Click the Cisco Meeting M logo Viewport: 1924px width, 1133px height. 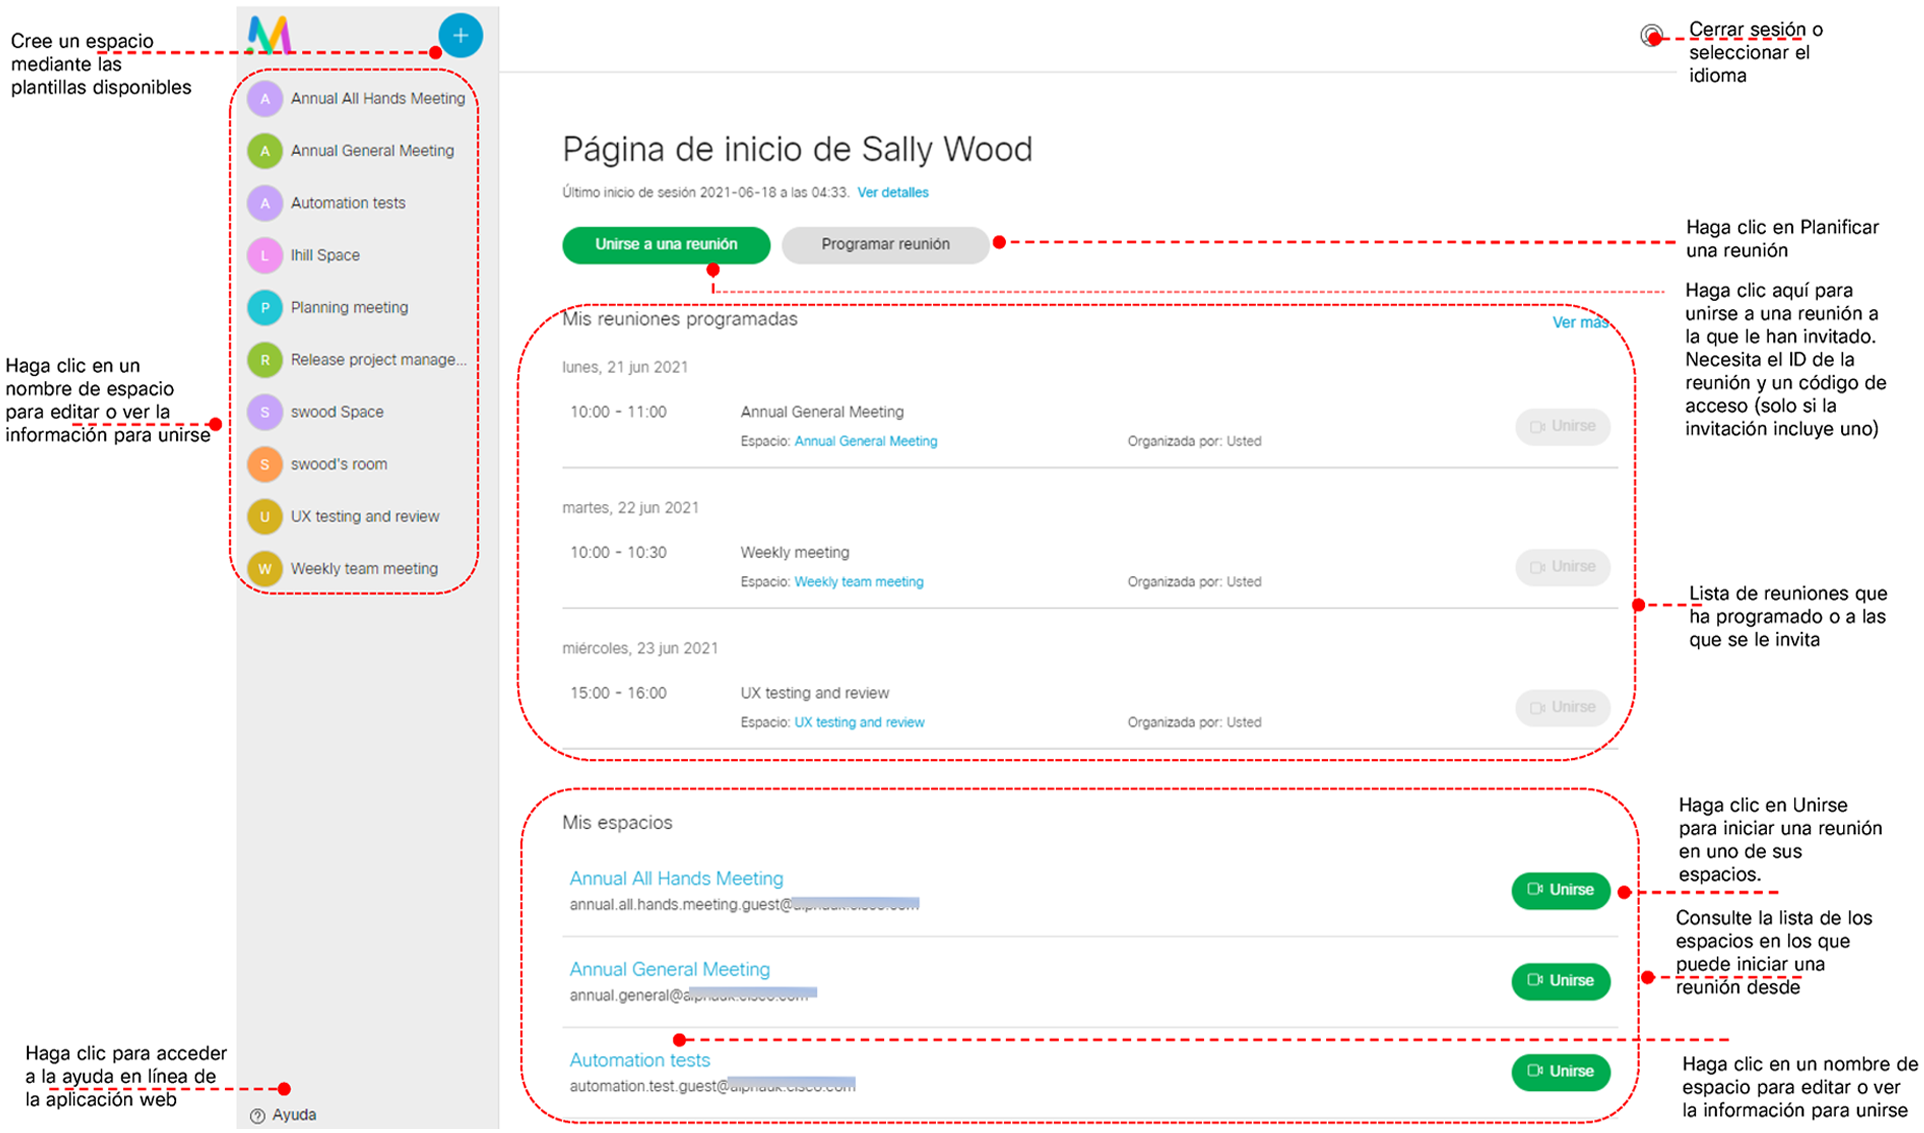point(269,35)
